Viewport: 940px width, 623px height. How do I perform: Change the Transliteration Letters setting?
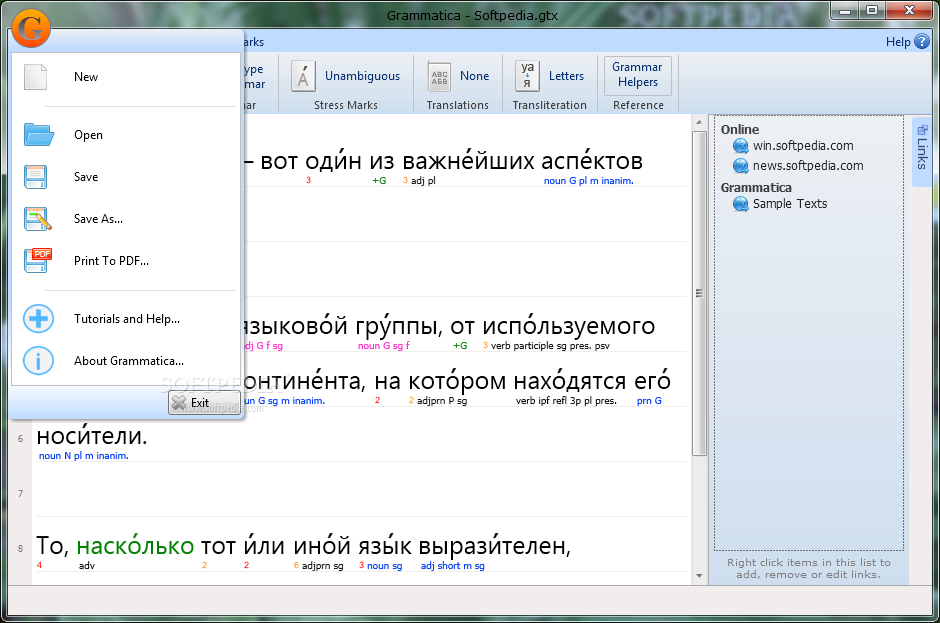(x=566, y=76)
